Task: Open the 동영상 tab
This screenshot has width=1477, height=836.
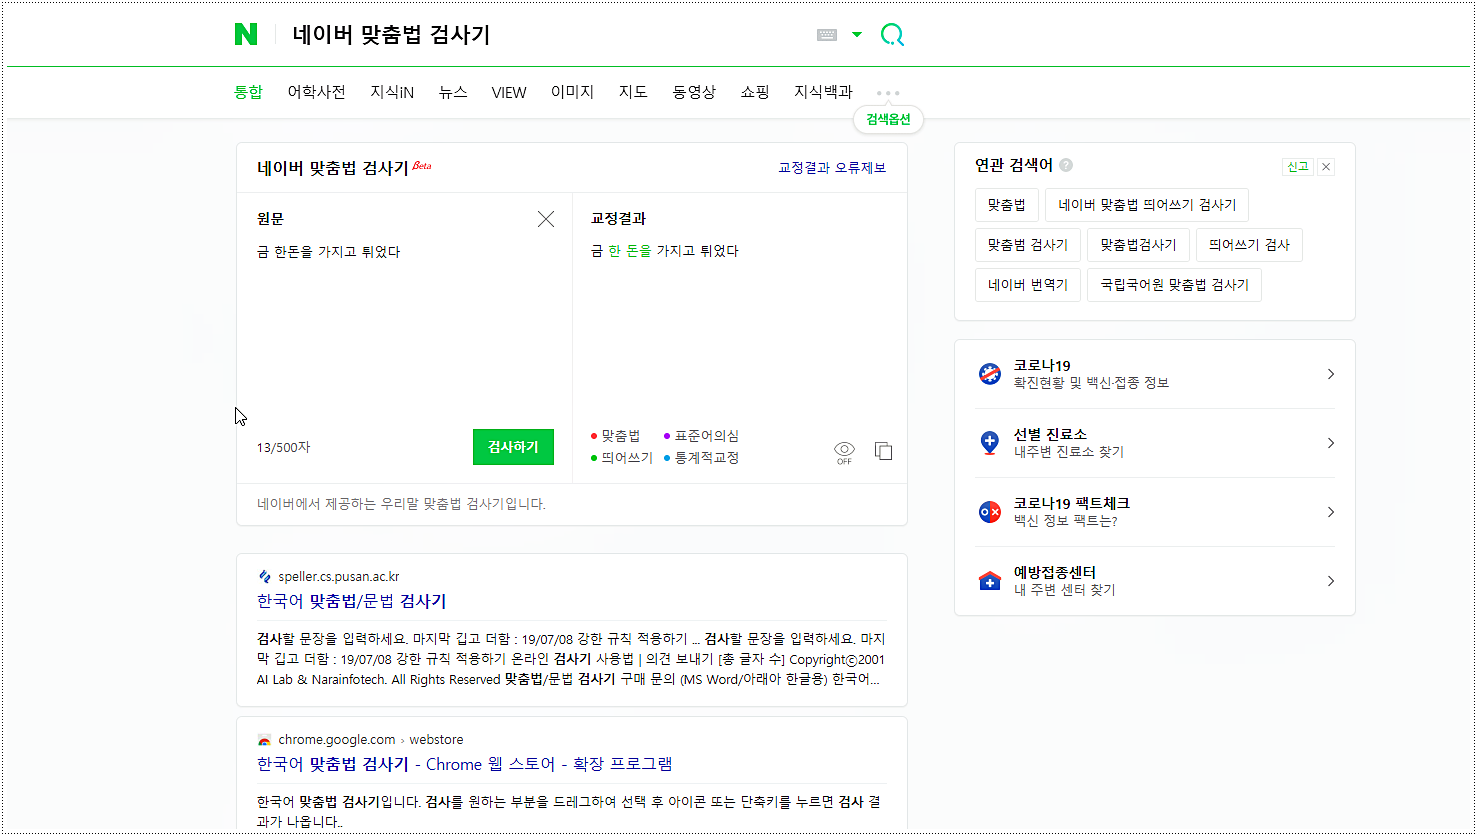Action: (x=694, y=92)
